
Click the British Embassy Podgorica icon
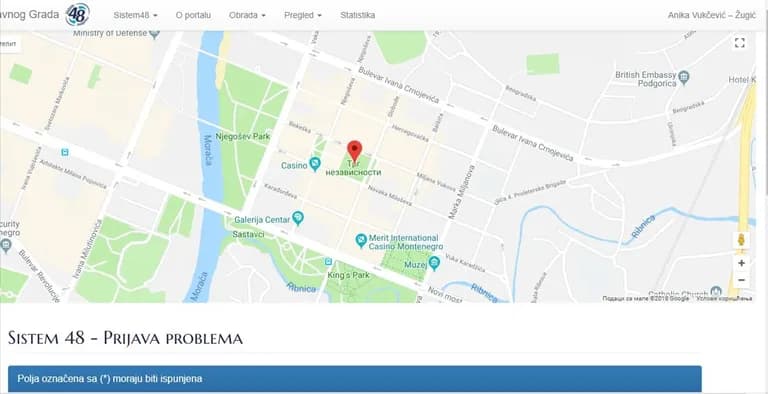(x=684, y=76)
